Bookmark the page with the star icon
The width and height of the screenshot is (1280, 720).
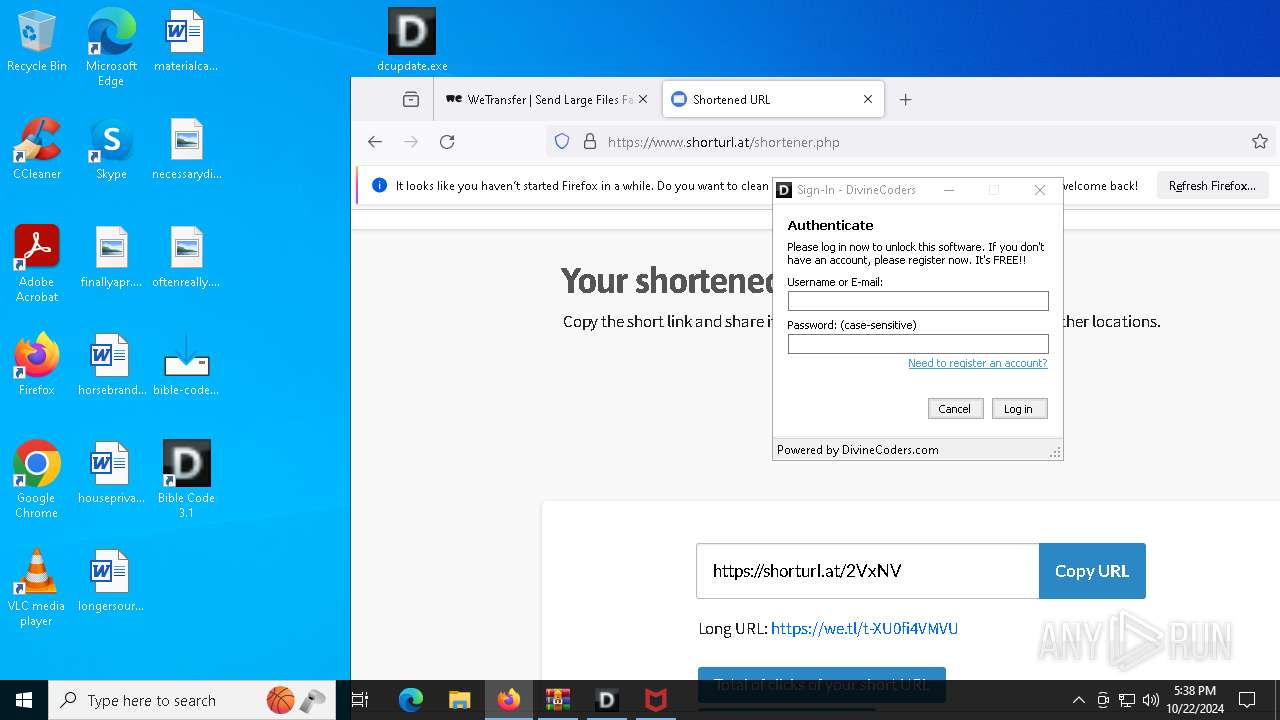tap(1260, 142)
